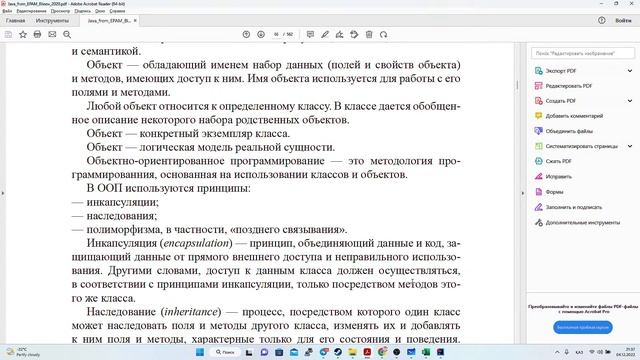Show hidden system tray icons

(557, 352)
